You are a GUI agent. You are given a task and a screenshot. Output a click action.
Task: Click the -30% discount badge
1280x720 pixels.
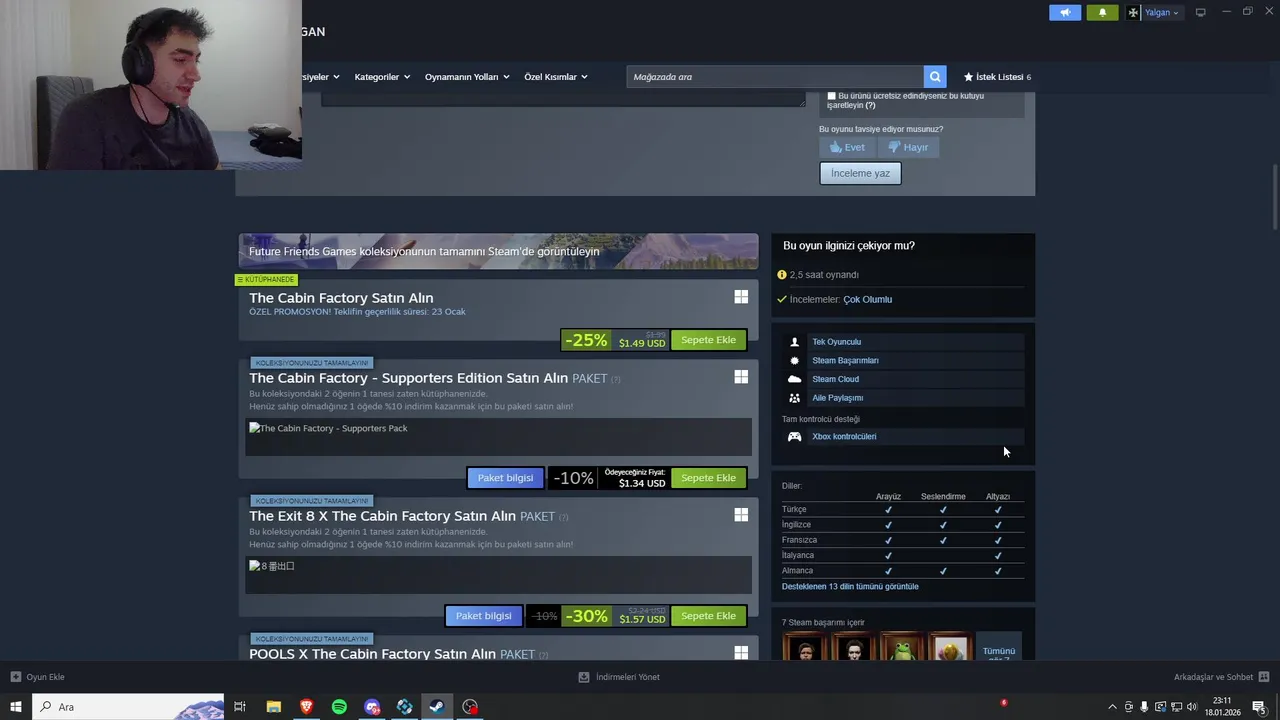click(x=586, y=616)
